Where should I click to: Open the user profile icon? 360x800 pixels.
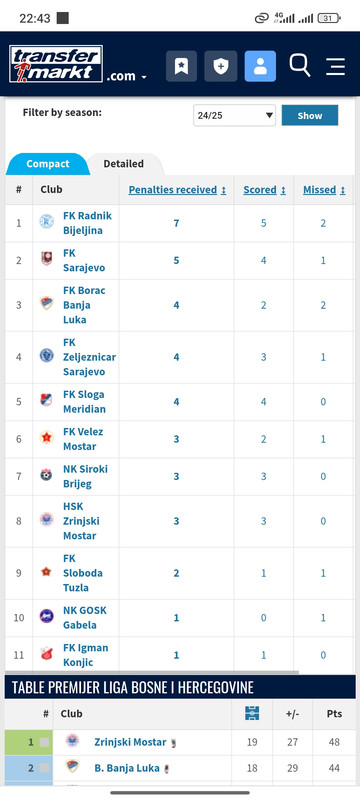pyautogui.click(x=260, y=66)
